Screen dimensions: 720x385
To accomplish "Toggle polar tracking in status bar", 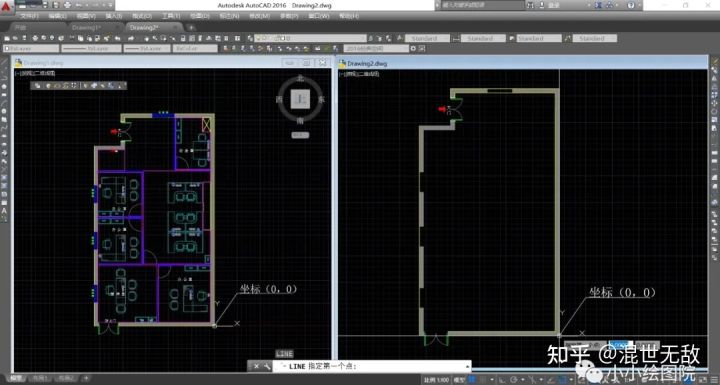I will (x=514, y=379).
